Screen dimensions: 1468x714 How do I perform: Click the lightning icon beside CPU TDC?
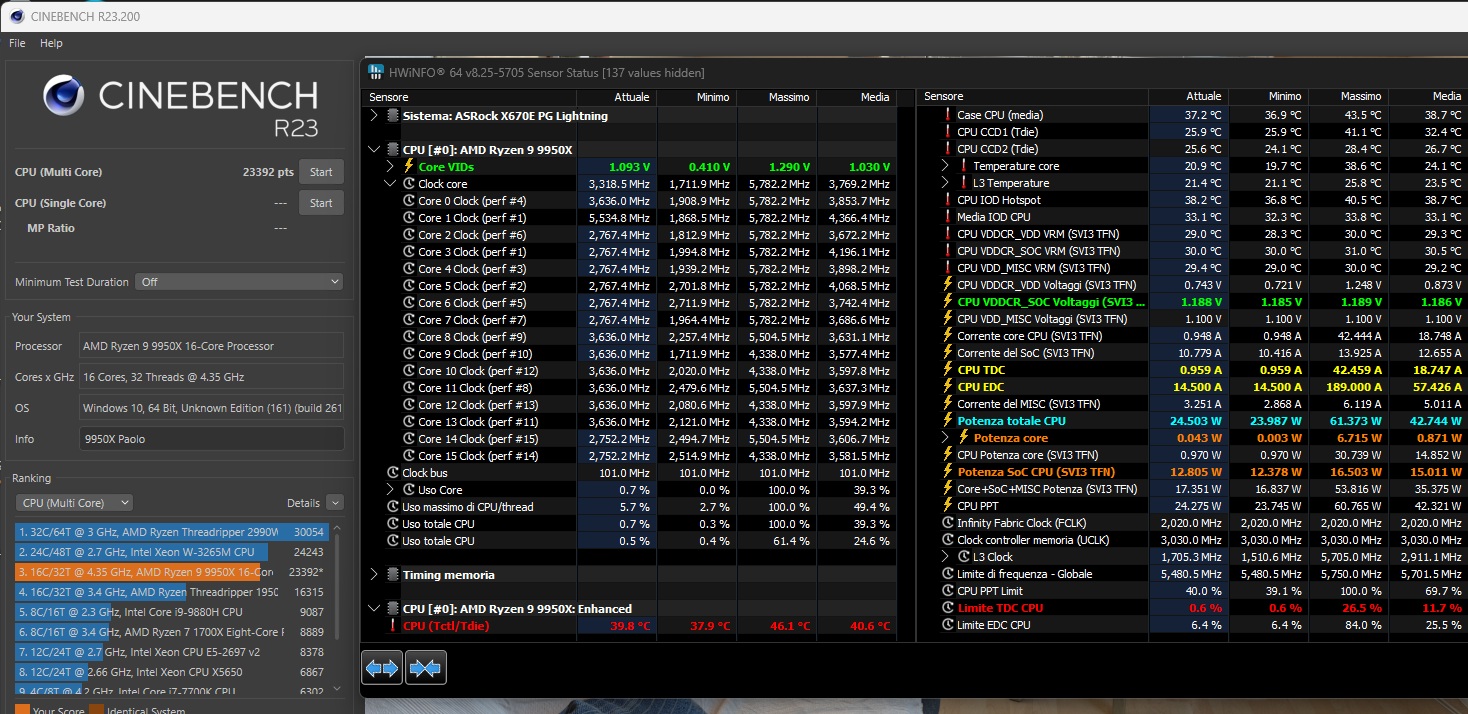pyautogui.click(x=948, y=370)
